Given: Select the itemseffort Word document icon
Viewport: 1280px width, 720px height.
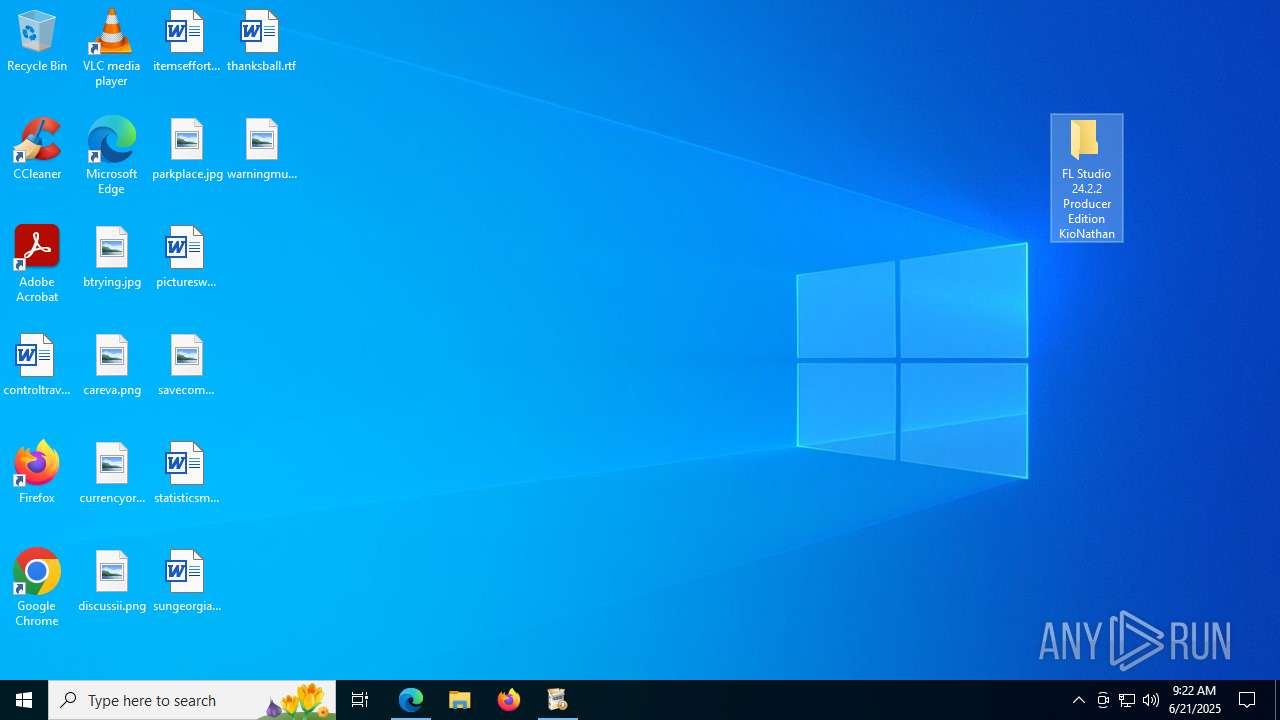Looking at the screenshot, I should (x=186, y=42).
